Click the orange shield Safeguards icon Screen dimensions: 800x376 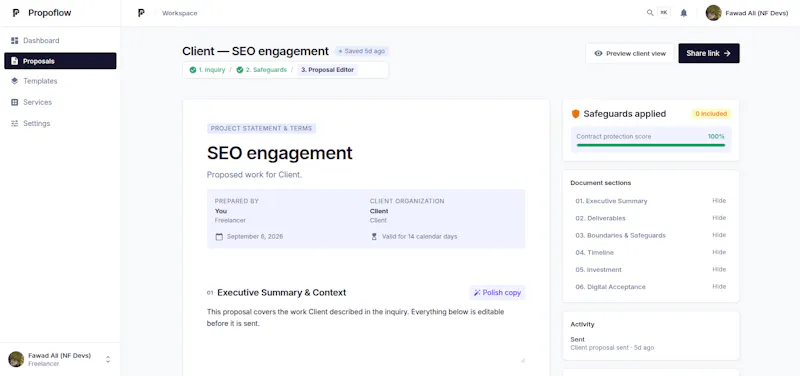tap(576, 114)
